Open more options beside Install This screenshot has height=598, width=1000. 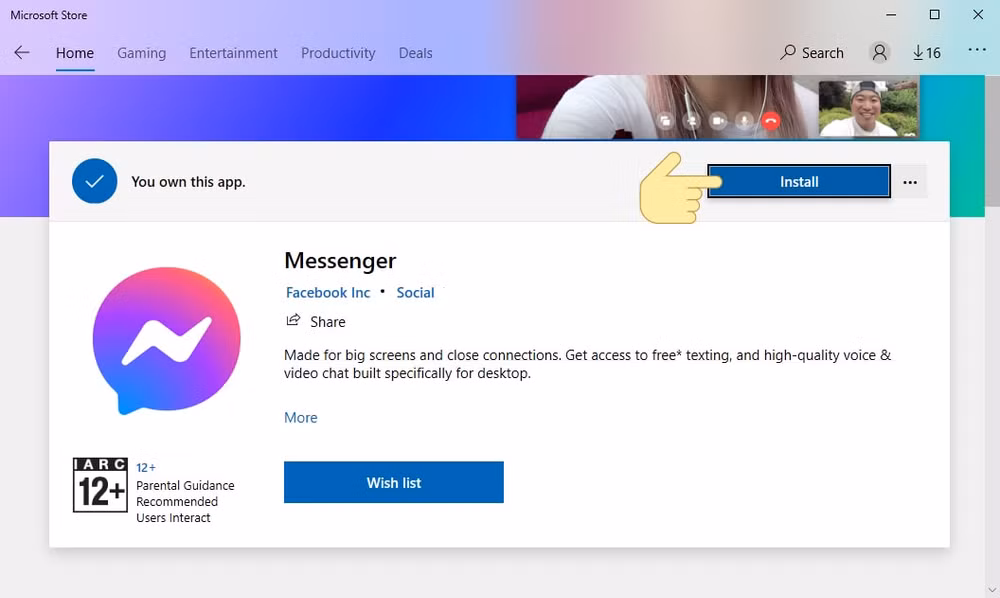click(x=910, y=182)
